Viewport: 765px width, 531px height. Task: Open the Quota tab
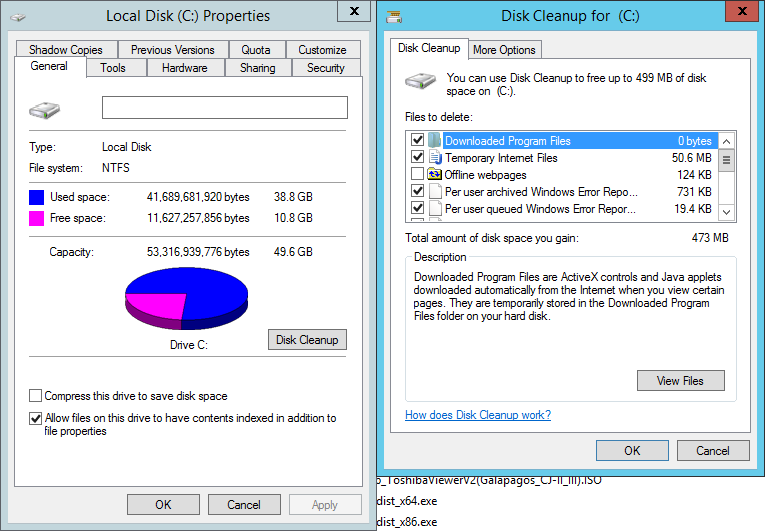pos(256,50)
